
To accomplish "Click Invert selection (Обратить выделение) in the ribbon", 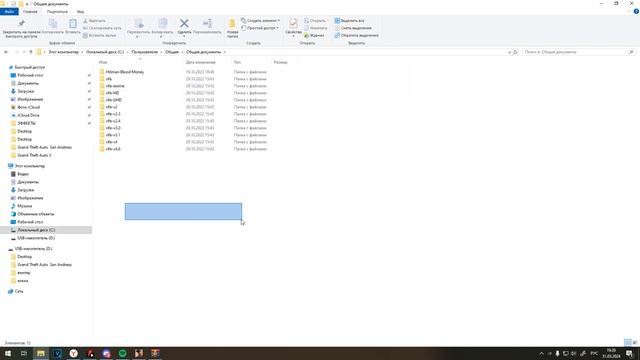I will pos(356,36).
